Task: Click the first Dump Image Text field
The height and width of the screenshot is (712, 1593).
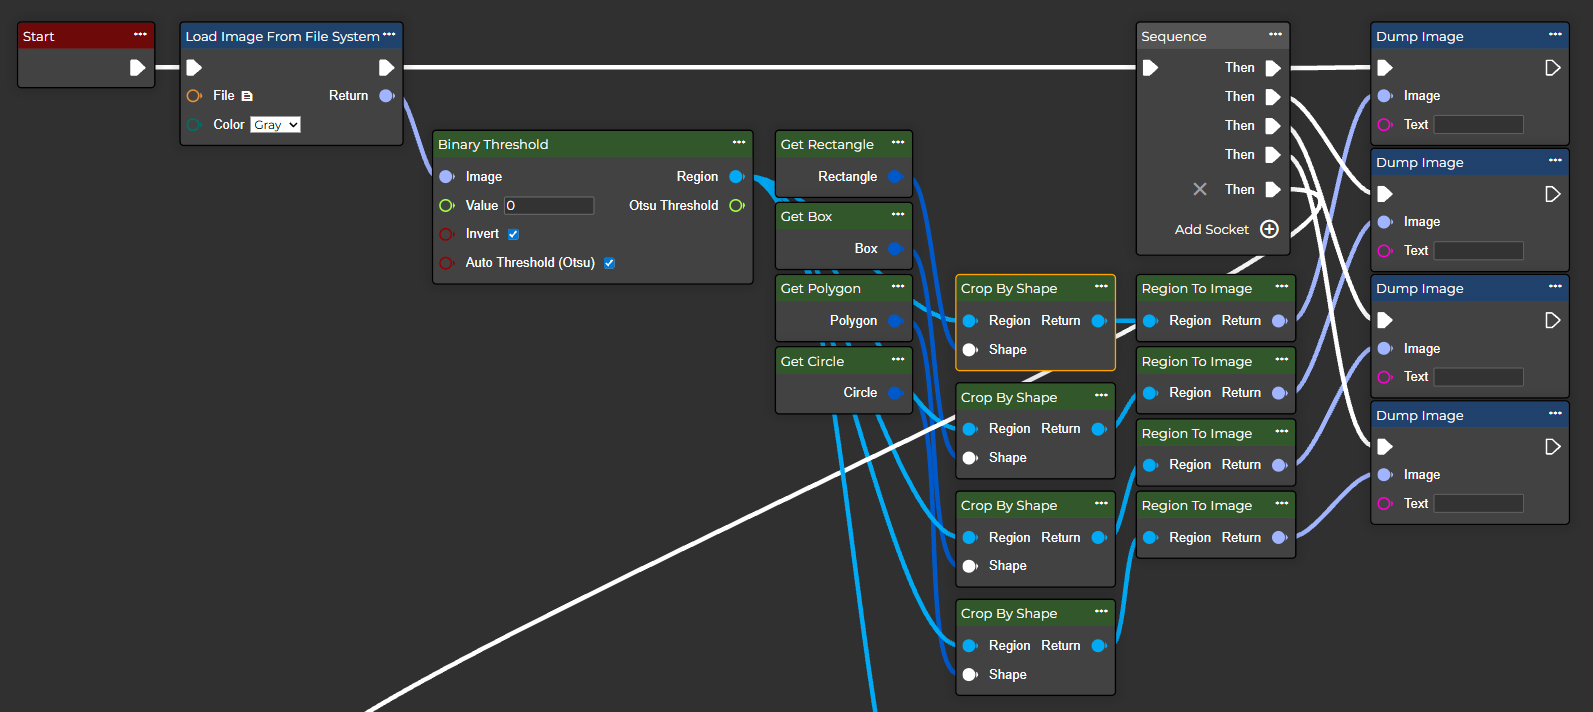Action: (x=1478, y=125)
